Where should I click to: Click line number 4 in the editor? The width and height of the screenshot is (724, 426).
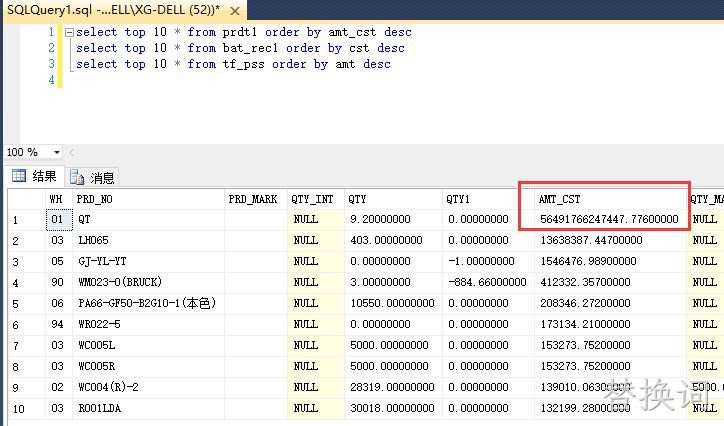51,80
